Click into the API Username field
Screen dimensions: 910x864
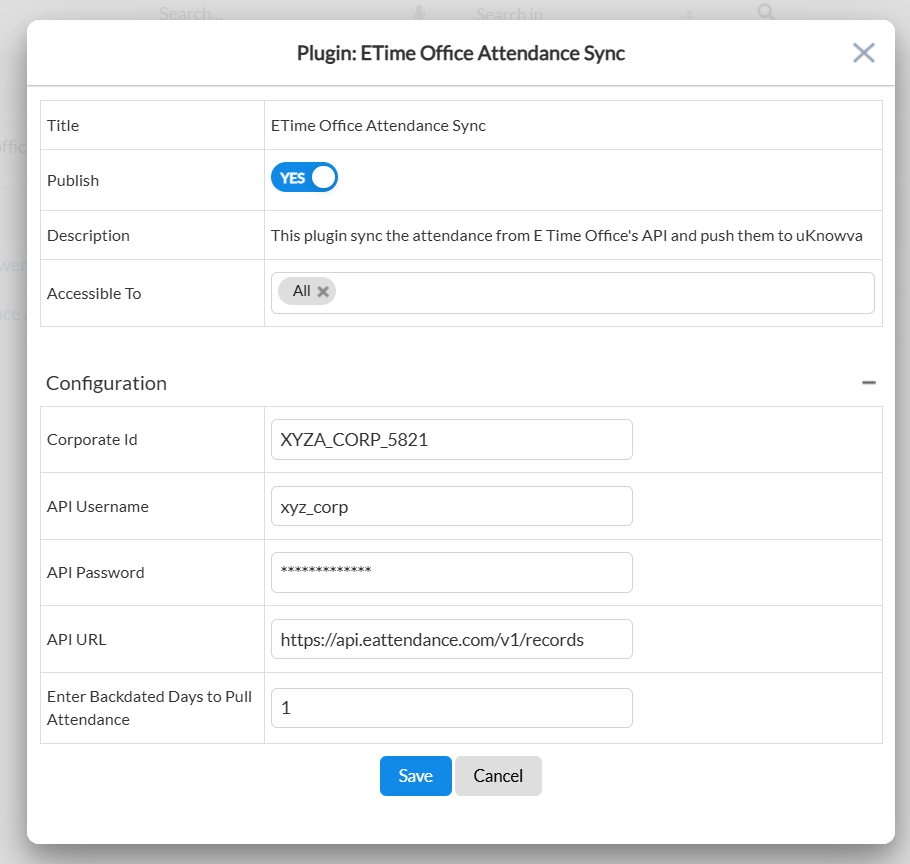[451, 506]
